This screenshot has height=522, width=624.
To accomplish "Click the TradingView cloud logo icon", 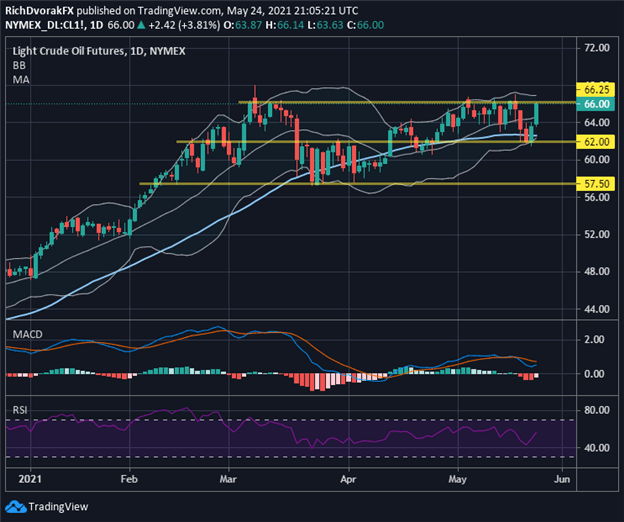I will coord(15,507).
